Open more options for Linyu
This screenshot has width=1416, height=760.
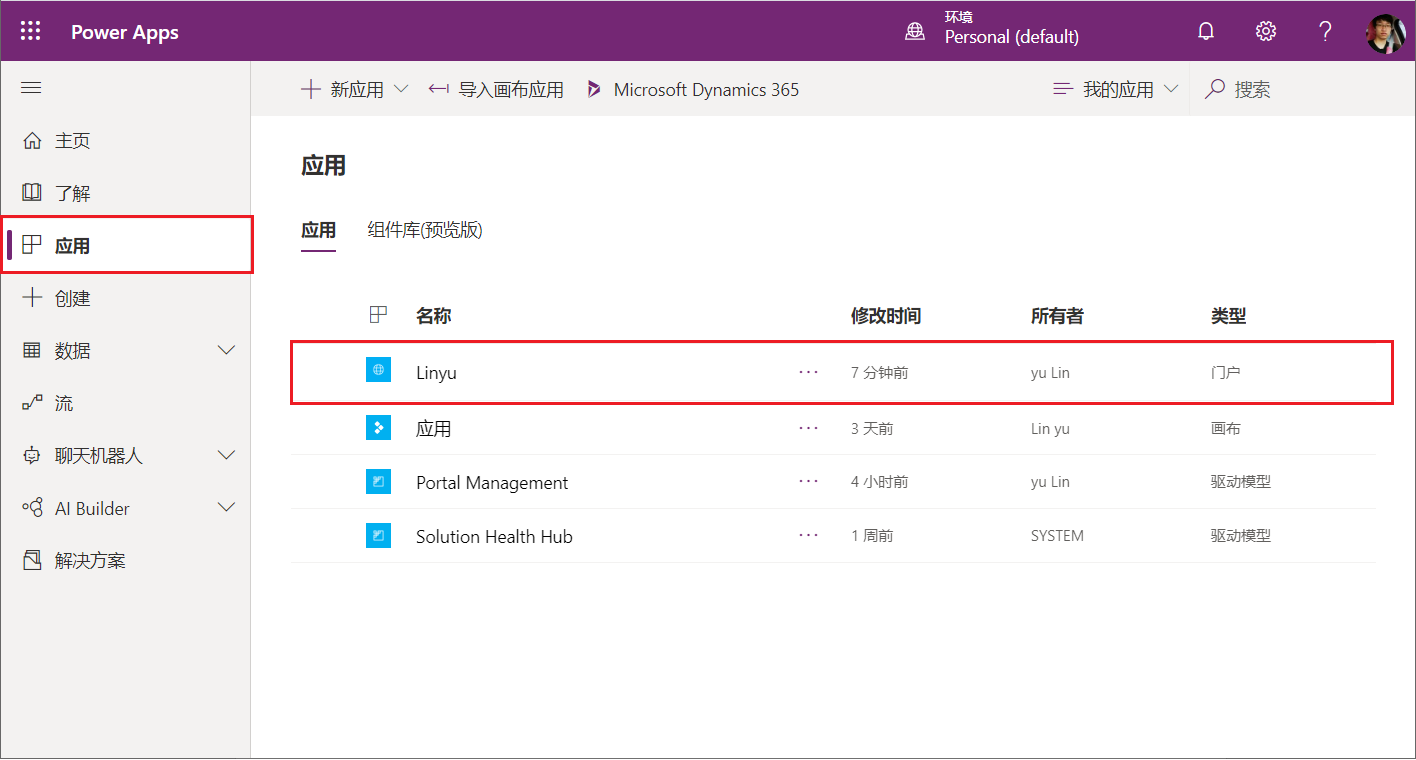tap(809, 373)
